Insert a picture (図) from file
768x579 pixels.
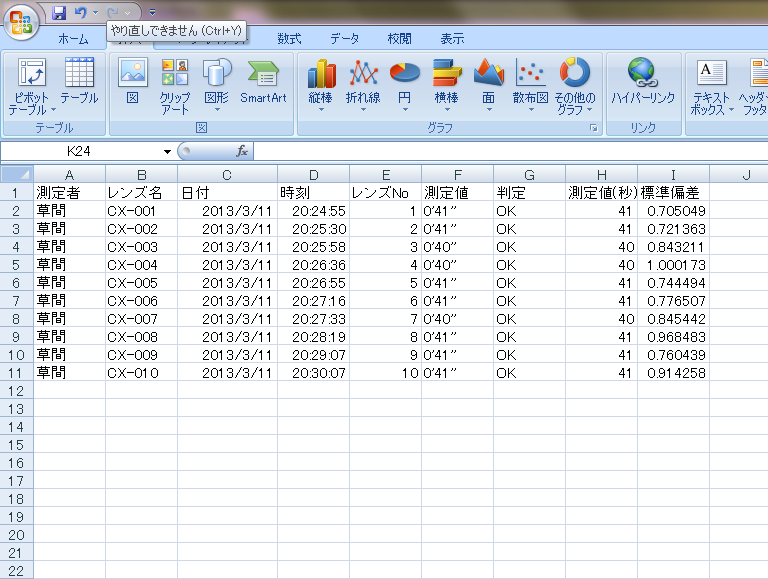point(133,81)
